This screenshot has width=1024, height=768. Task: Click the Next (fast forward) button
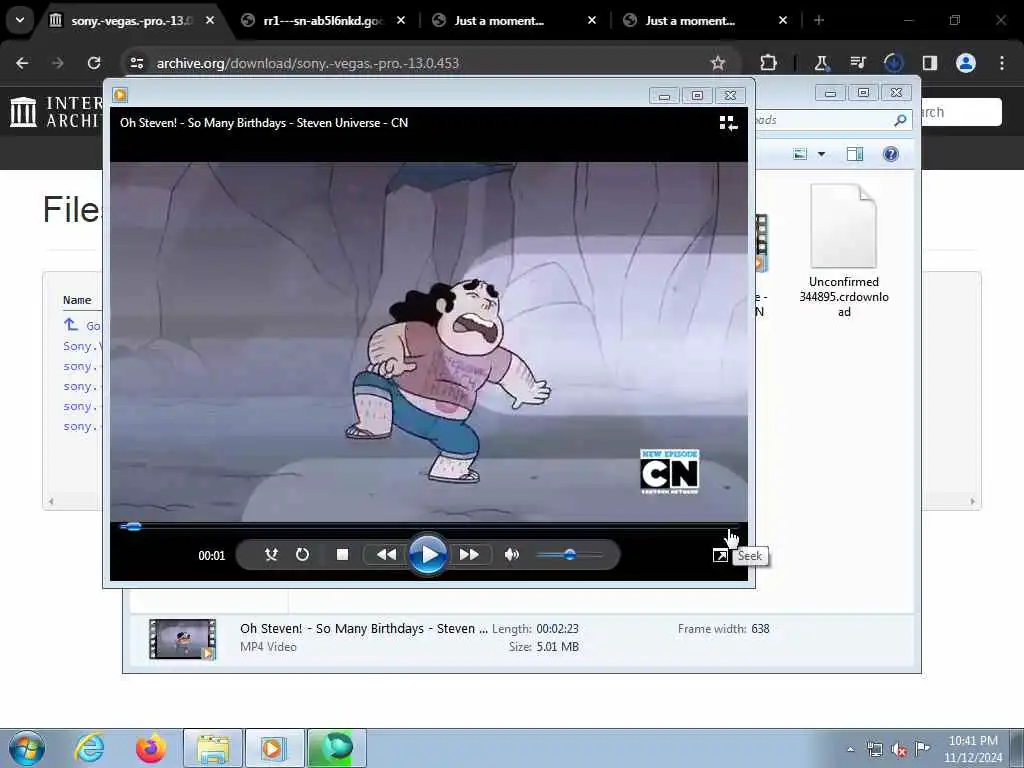point(469,555)
